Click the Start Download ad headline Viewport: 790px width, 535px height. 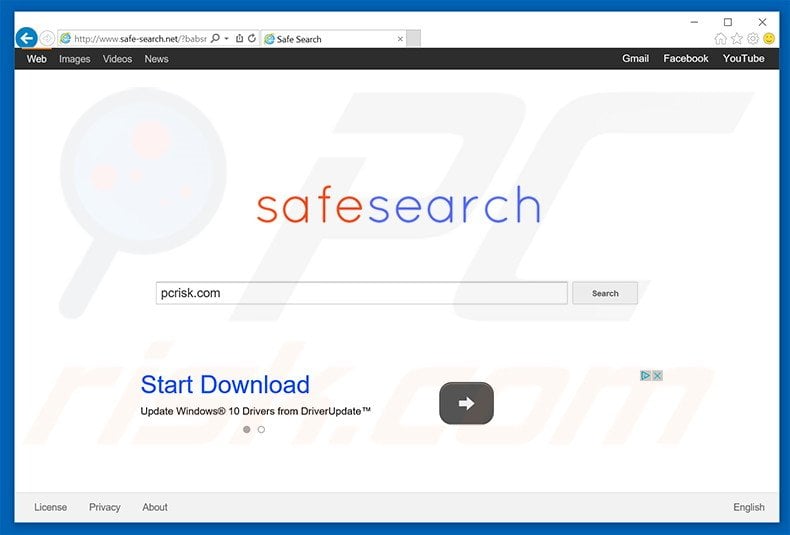(x=225, y=385)
